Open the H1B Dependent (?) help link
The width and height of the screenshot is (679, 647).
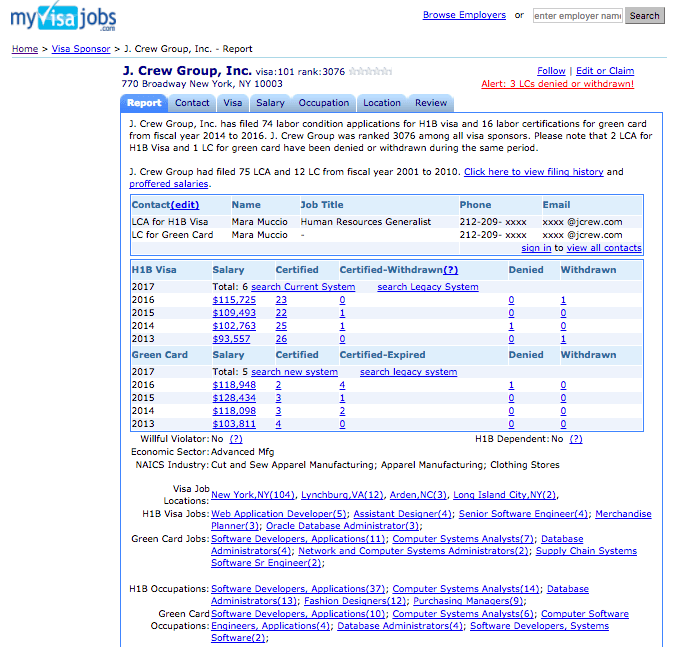tap(576, 439)
